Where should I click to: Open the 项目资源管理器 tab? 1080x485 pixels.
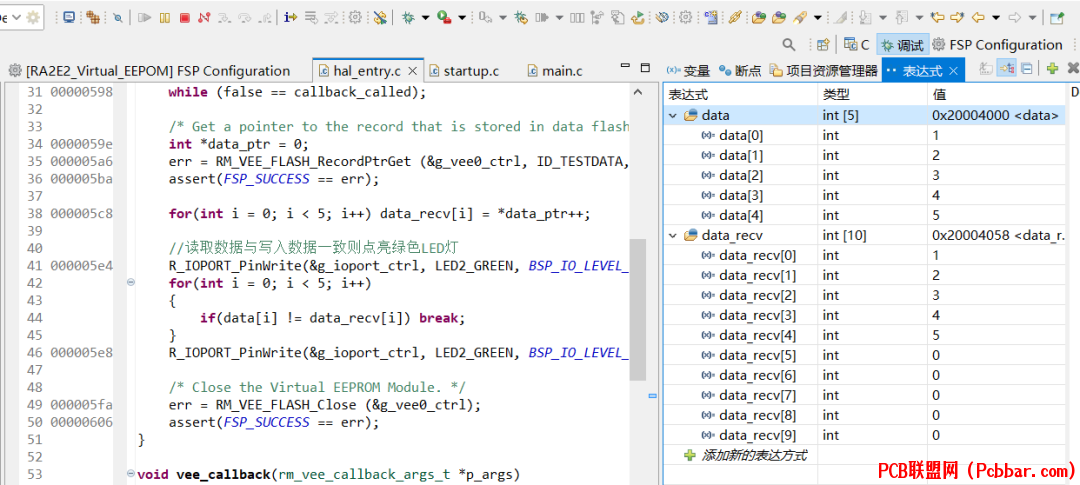824,71
